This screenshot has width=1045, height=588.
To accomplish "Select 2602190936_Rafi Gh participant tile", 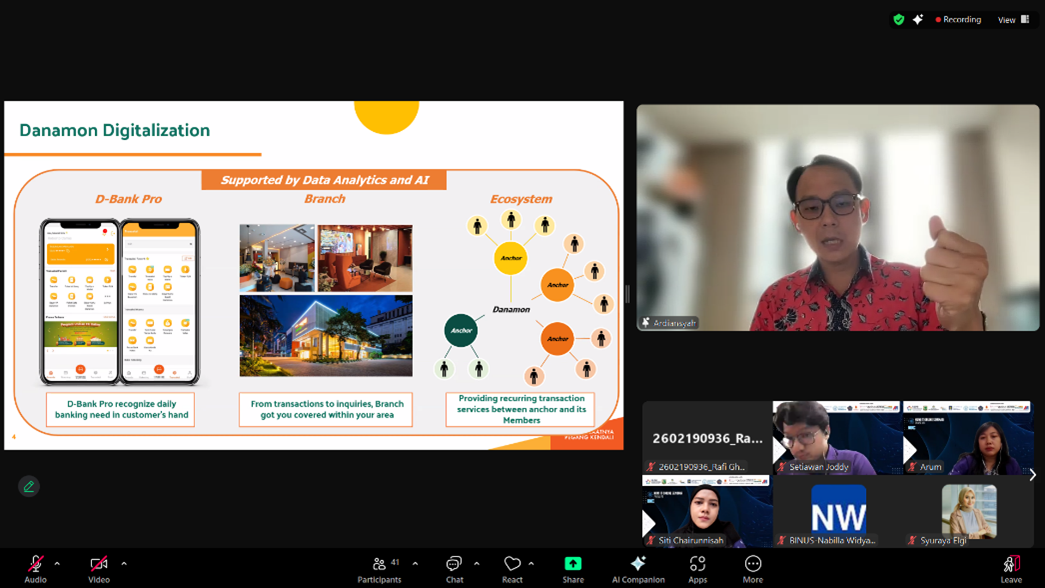I will (x=706, y=437).
